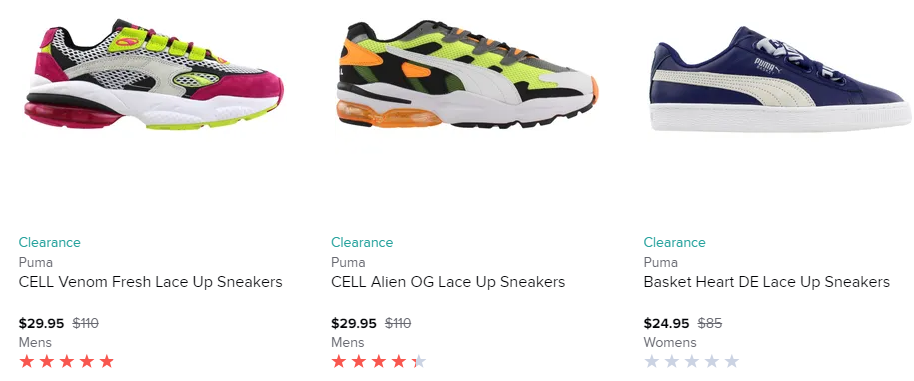Image resolution: width=914 pixels, height=381 pixels.
Task: Click the Clearance label above Basket Heart DE
Action: [674, 242]
